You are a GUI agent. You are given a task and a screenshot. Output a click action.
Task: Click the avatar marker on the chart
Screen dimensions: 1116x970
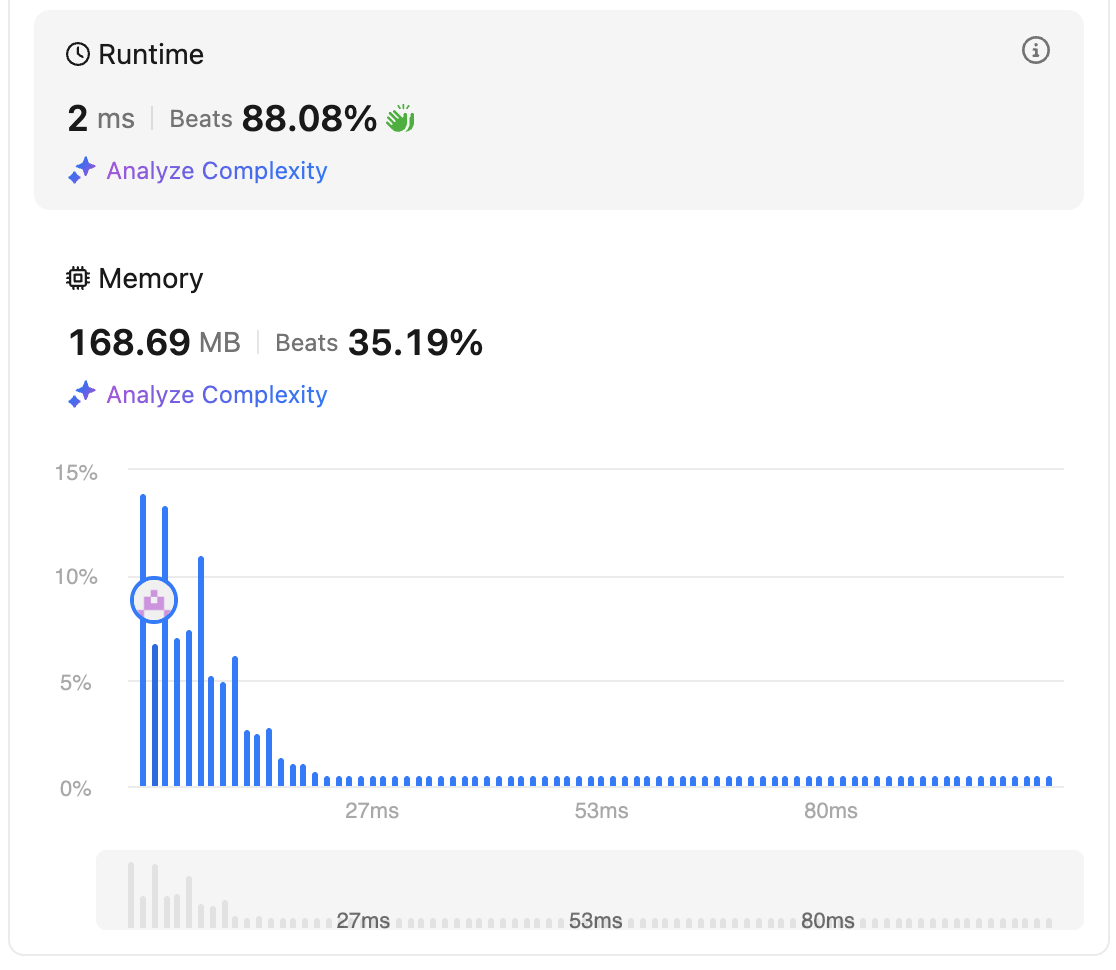(x=154, y=600)
